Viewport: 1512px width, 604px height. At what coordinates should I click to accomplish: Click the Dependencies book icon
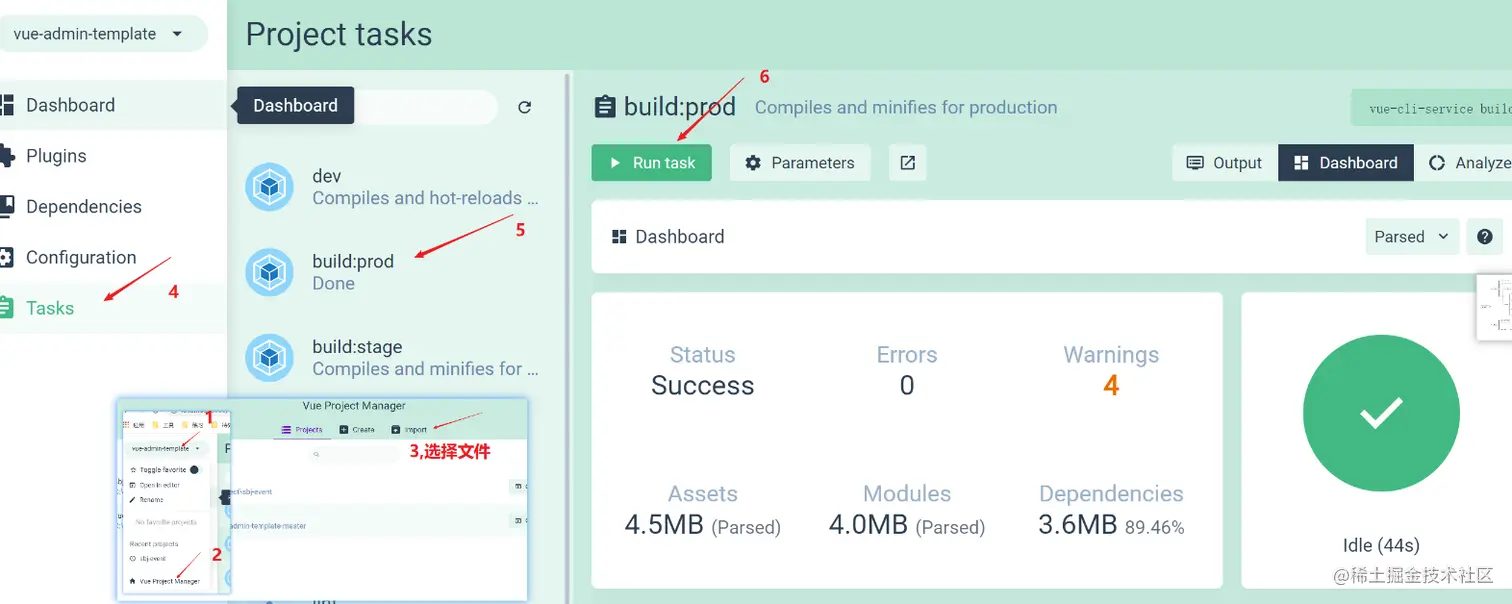(x=6, y=207)
